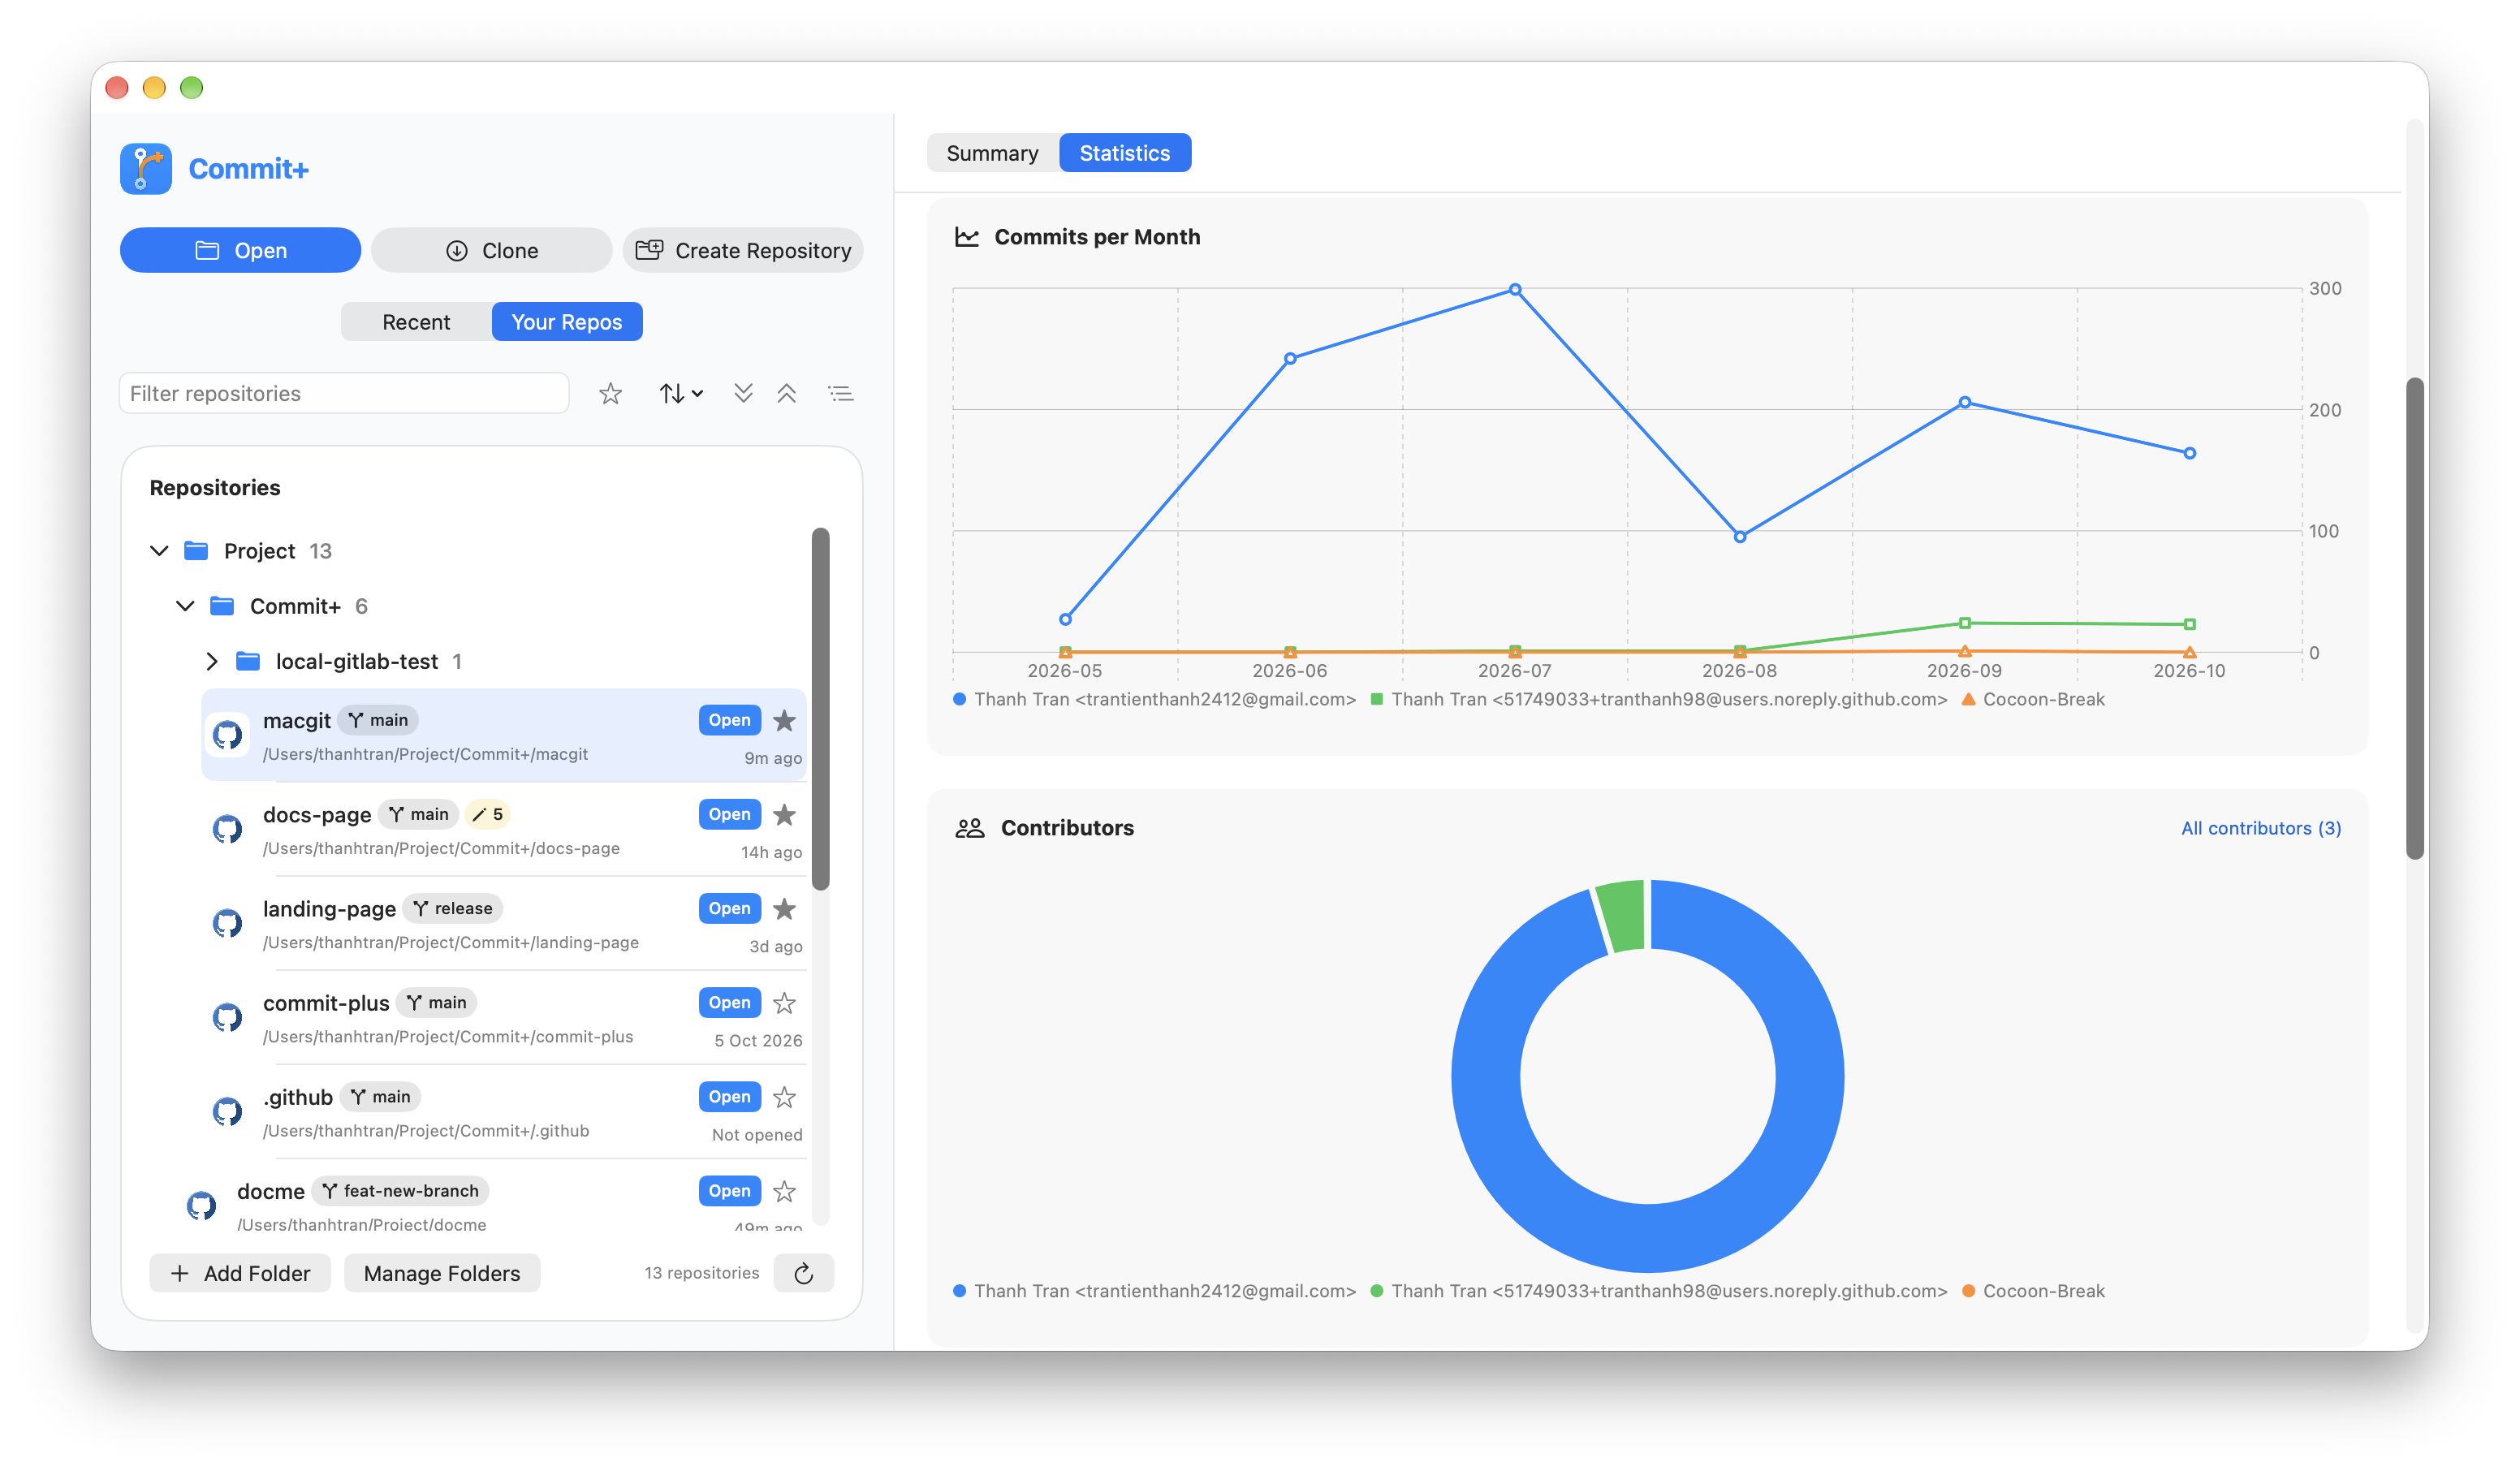Favorite the .github repository star

tap(785, 1097)
